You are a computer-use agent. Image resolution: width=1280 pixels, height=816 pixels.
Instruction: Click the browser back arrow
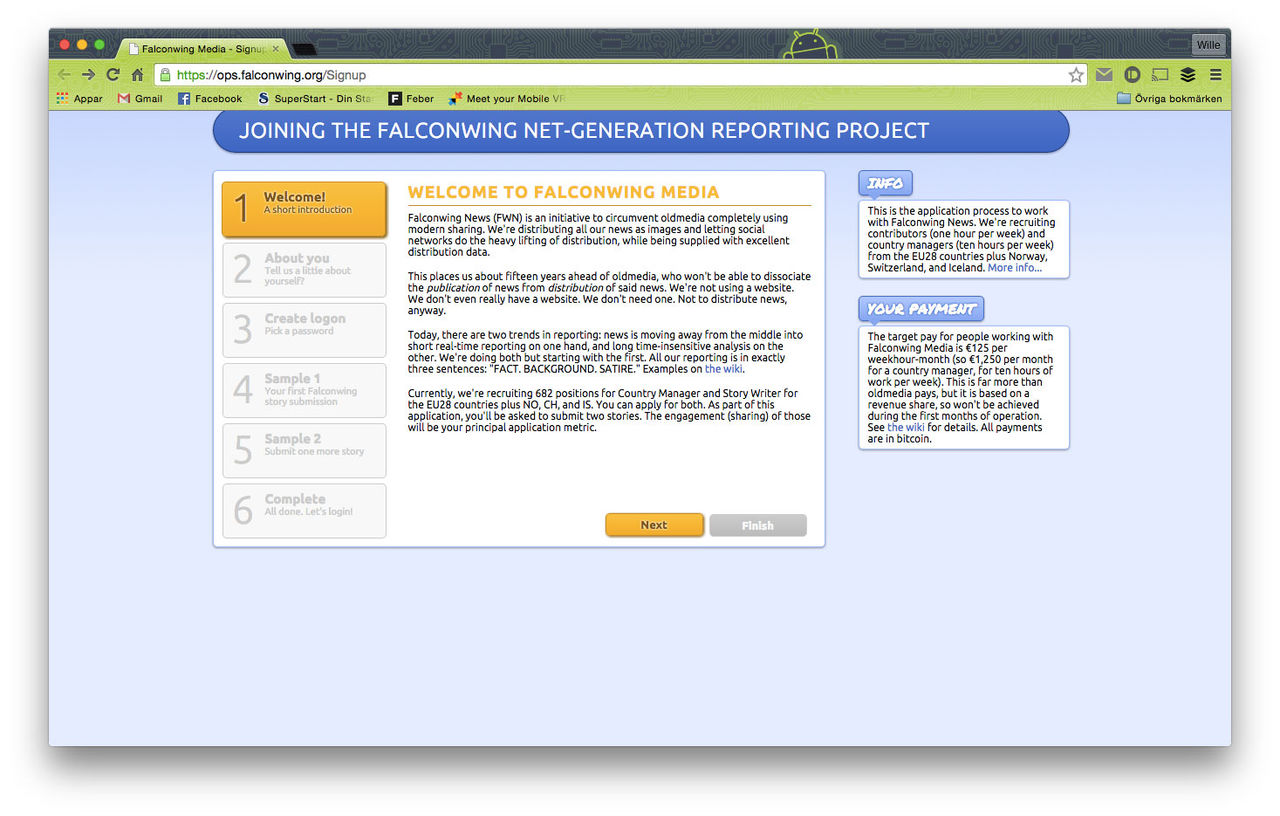pyautogui.click(x=64, y=75)
